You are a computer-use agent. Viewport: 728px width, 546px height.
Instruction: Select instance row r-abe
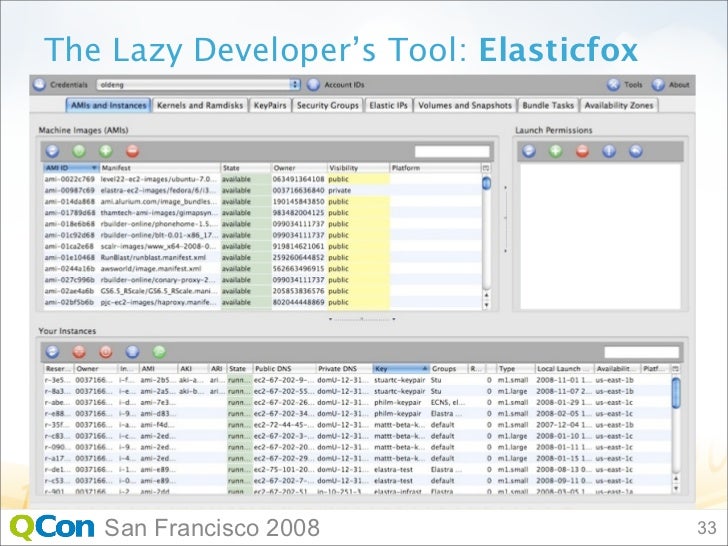pyautogui.click(x=358, y=403)
